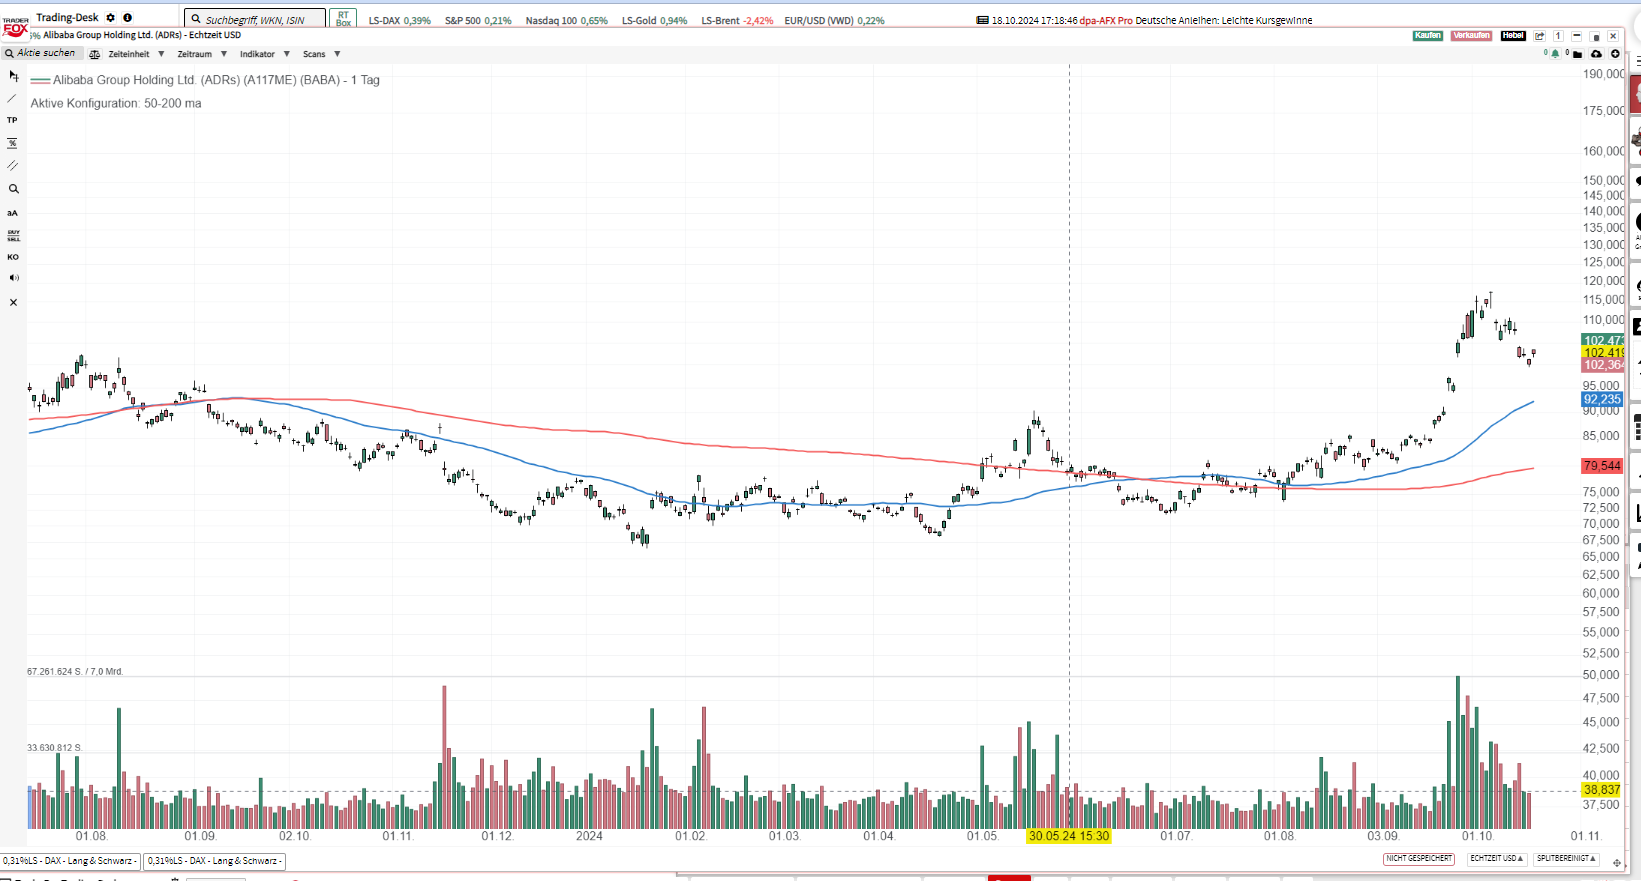Click the Suchbegriff, WKN, ISIN search field

(255, 19)
